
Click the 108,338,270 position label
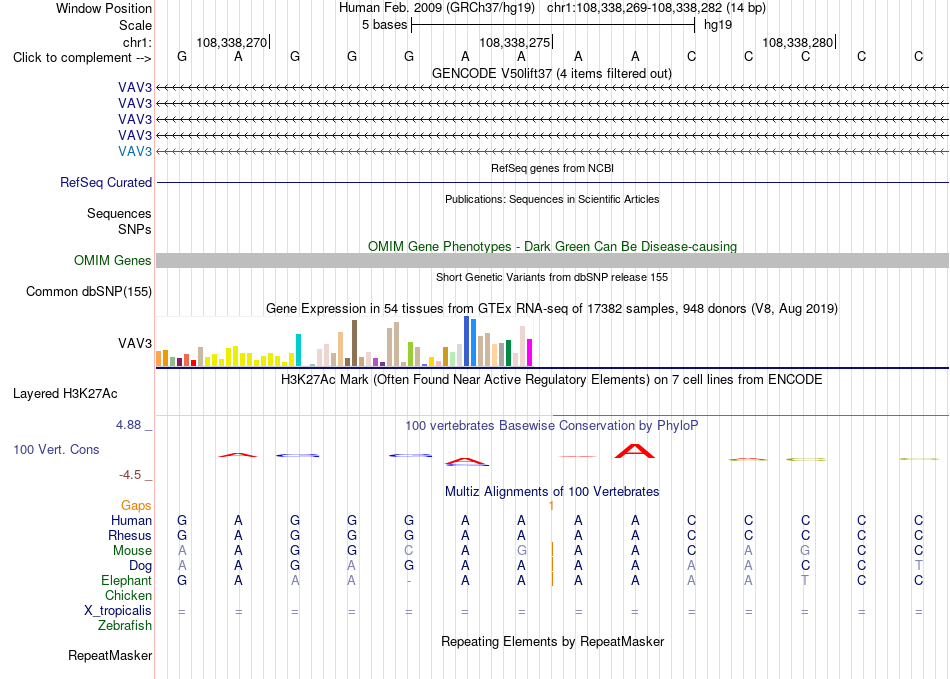point(231,42)
